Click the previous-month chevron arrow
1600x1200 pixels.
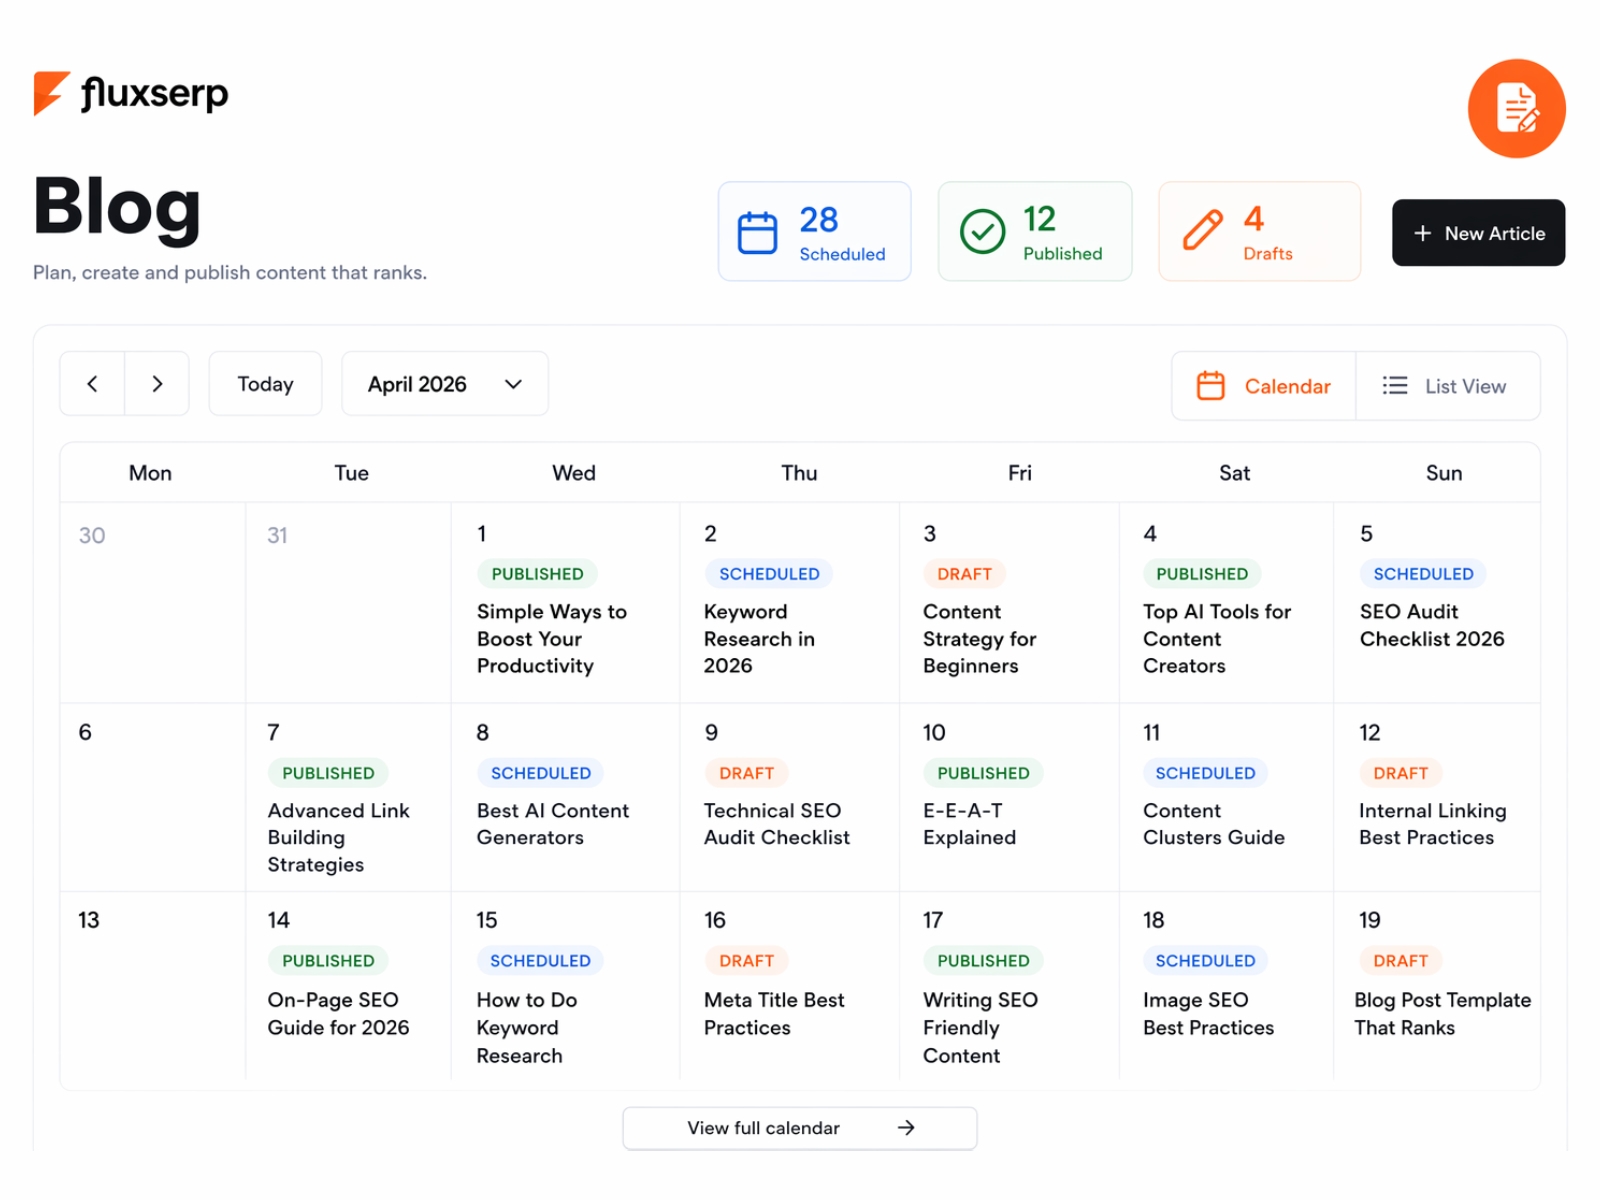click(x=91, y=383)
